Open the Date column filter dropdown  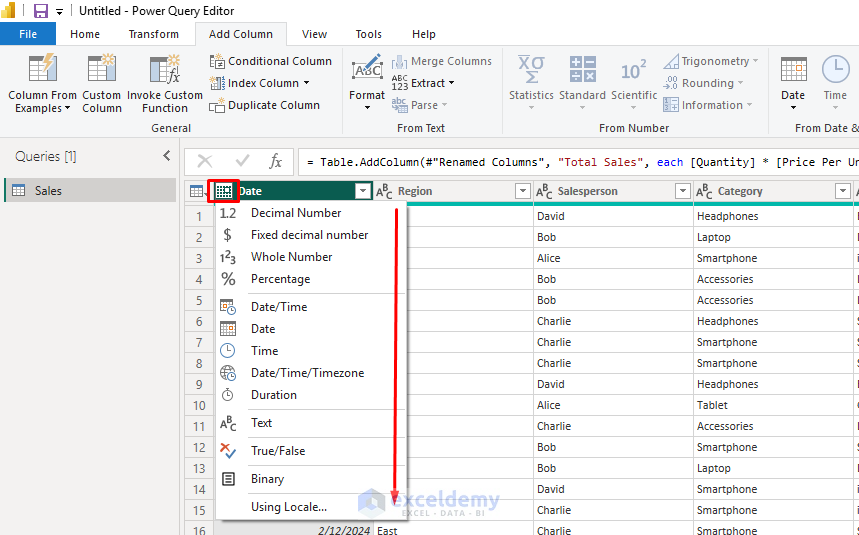(x=363, y=191)
